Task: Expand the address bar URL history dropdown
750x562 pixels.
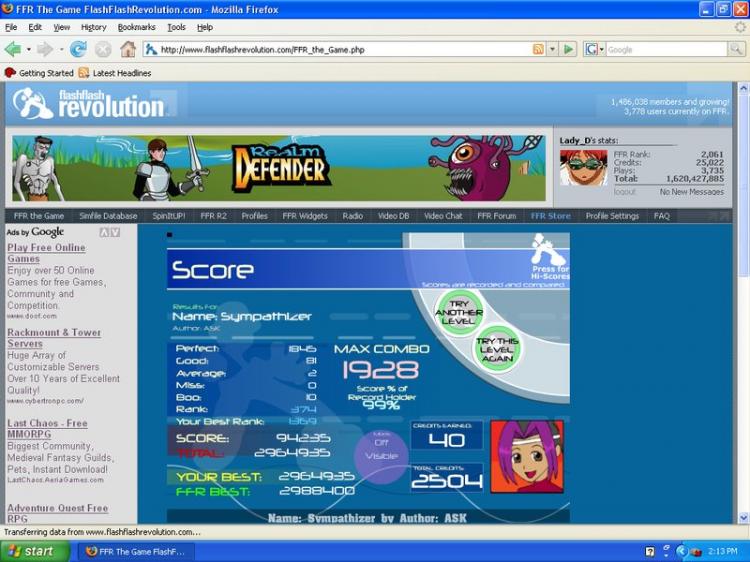Action: point(552,49)
